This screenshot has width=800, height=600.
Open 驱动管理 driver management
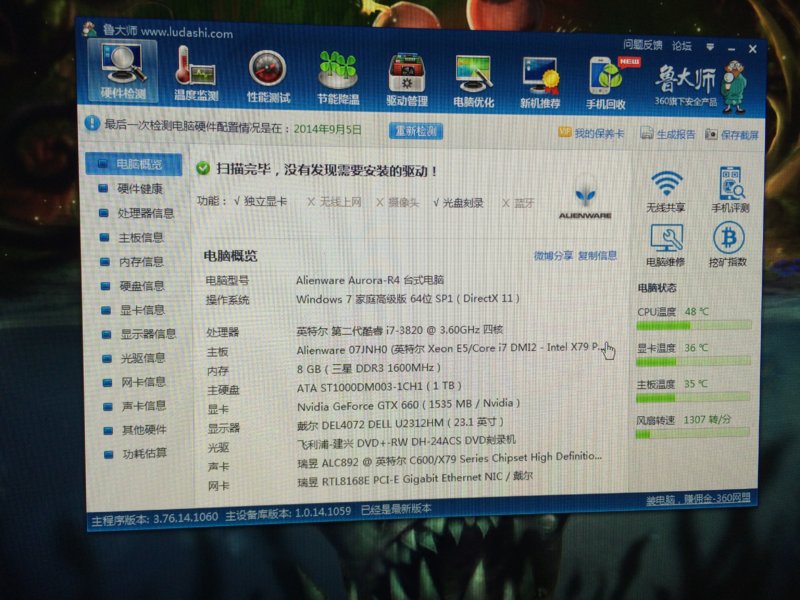point(407,80)
